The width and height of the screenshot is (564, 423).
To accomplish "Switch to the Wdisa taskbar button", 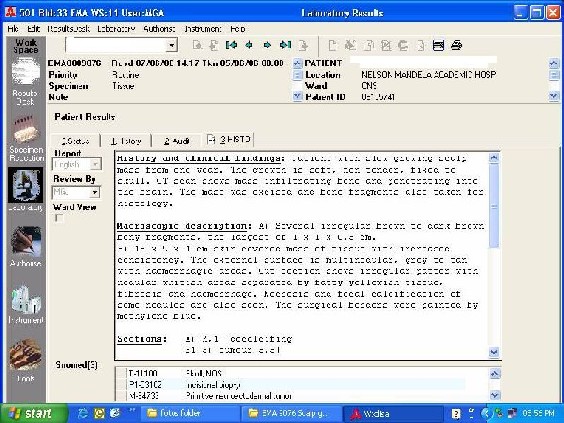I will point(392,413).
